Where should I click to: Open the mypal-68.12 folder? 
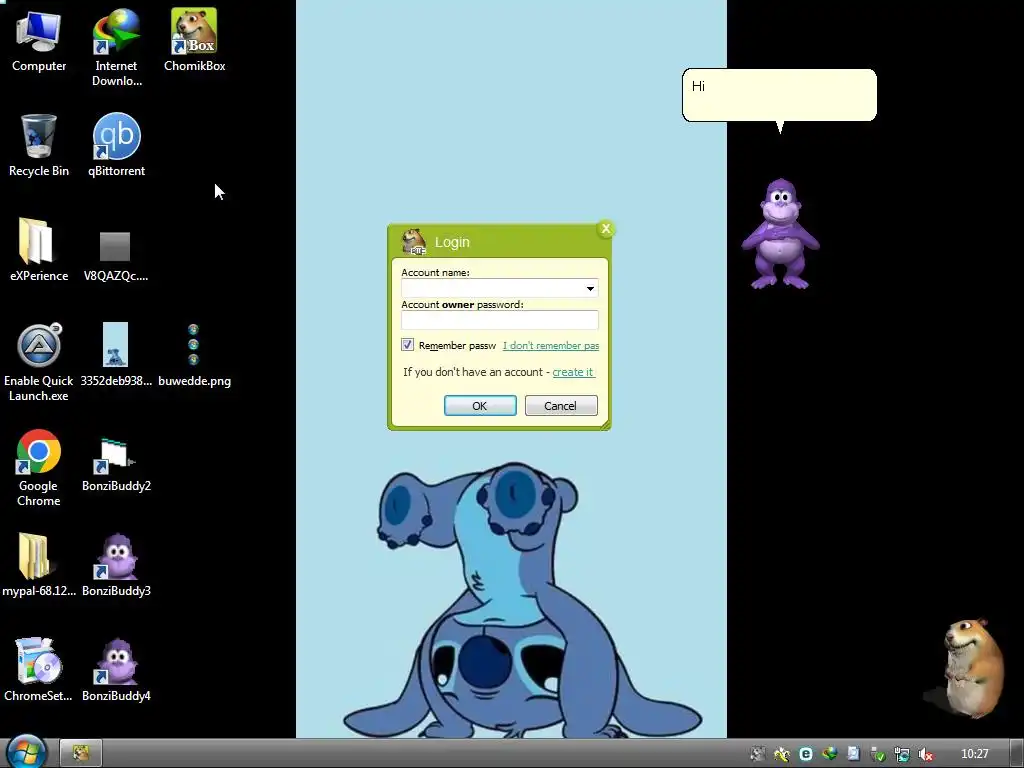coord(39,565)
